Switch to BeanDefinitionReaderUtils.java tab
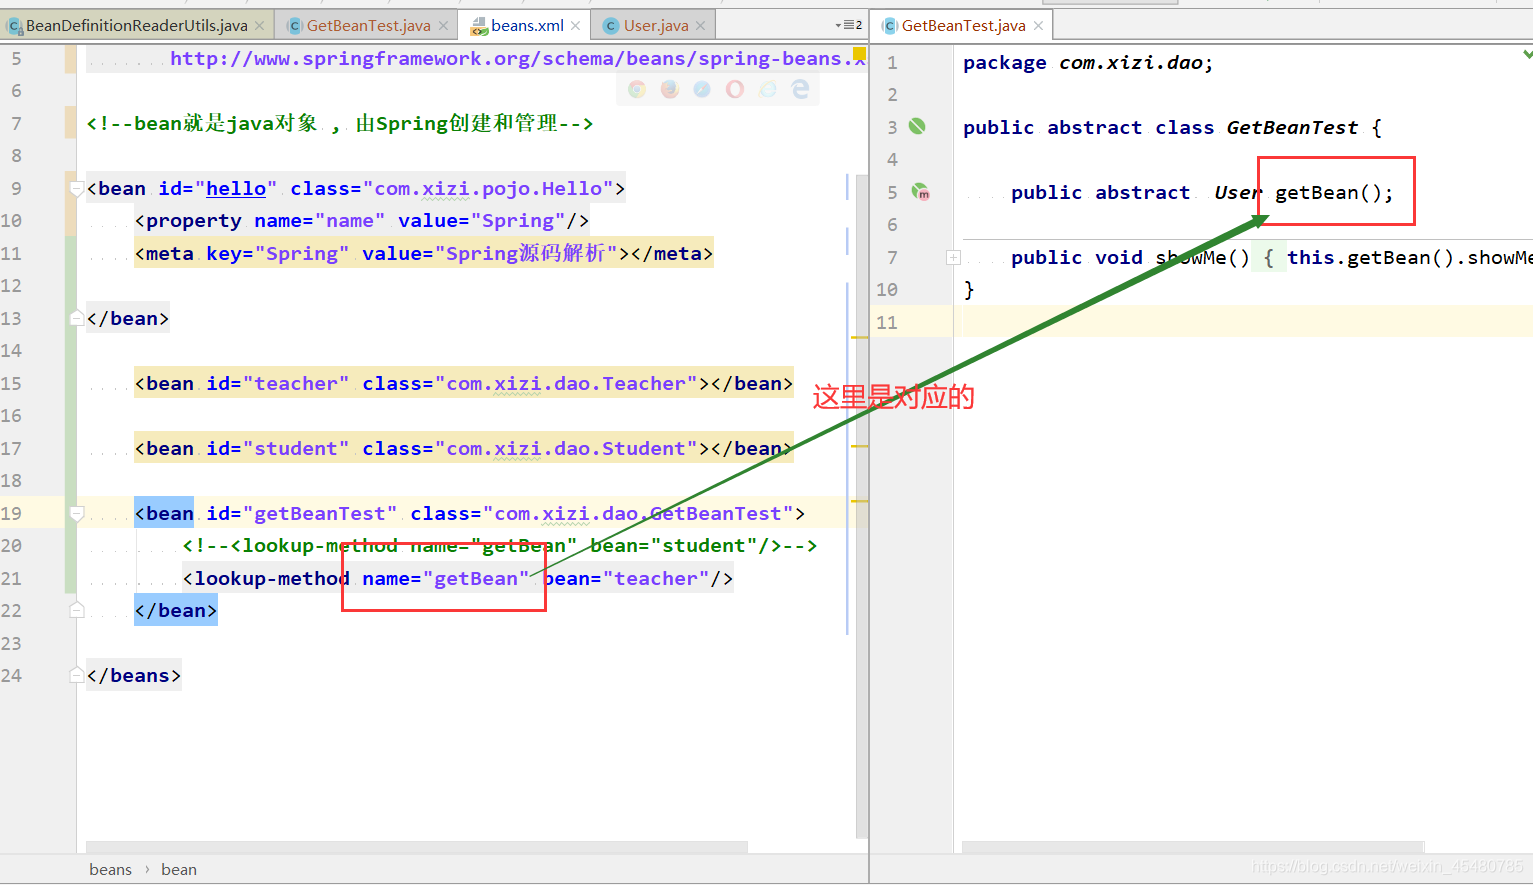 (x=137, y=26)
